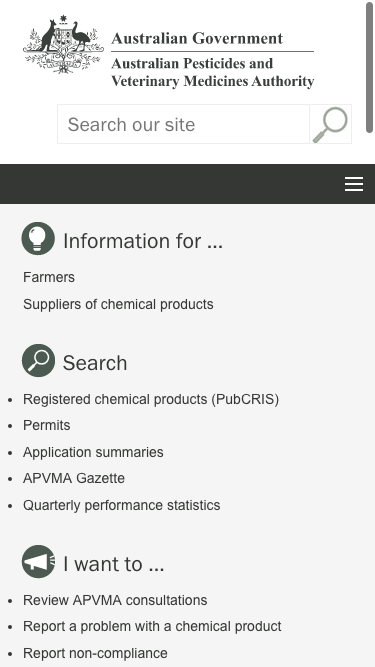Open the APVMA Gazette link
Screen dimensions: 375x667
(74, 479)
